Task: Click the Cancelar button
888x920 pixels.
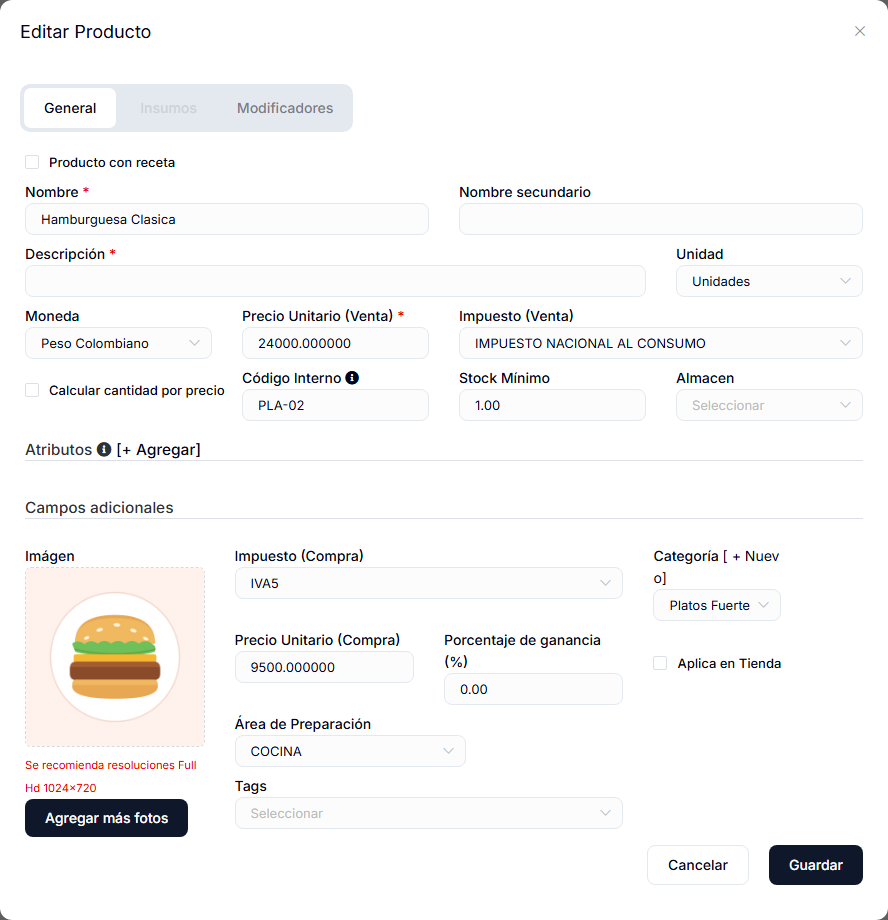Action: [x=698, y=865]
